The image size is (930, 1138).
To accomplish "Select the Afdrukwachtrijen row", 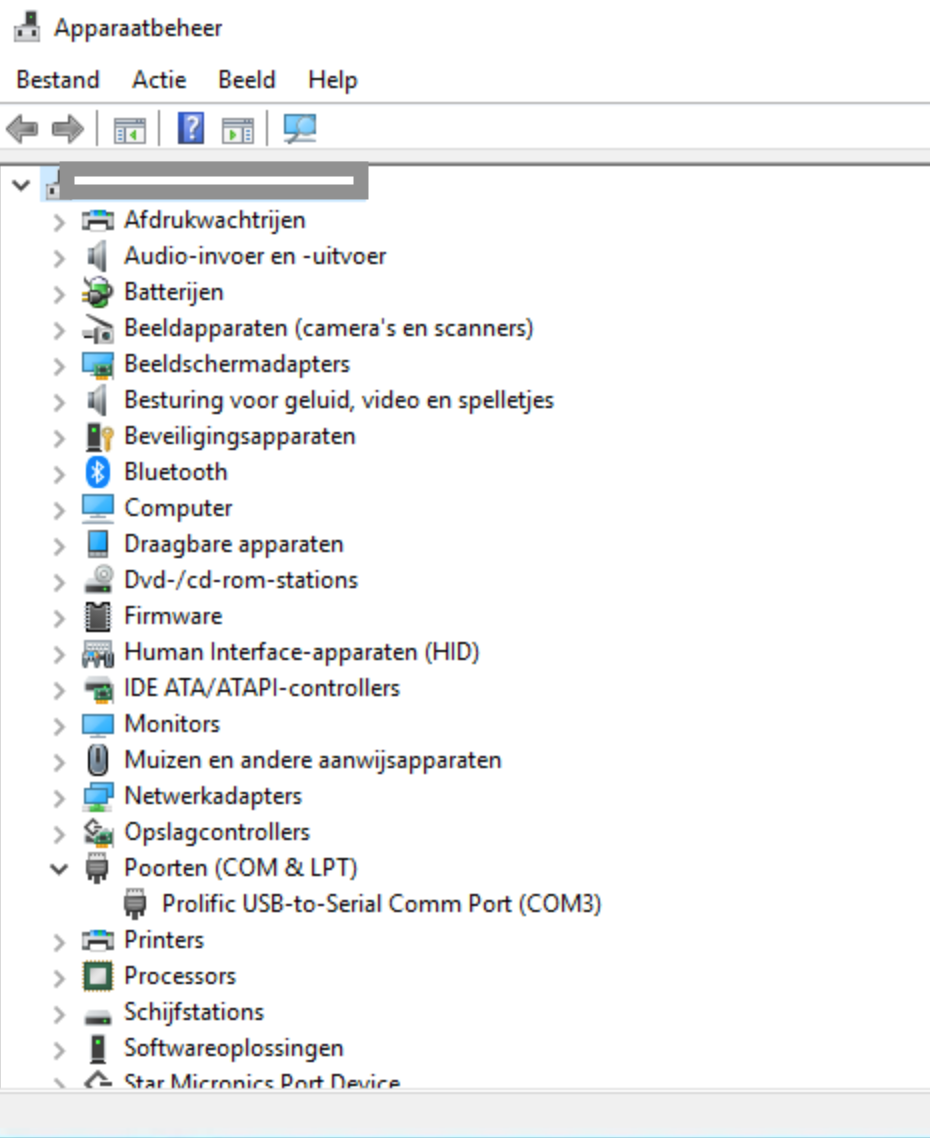I will 215,220.
